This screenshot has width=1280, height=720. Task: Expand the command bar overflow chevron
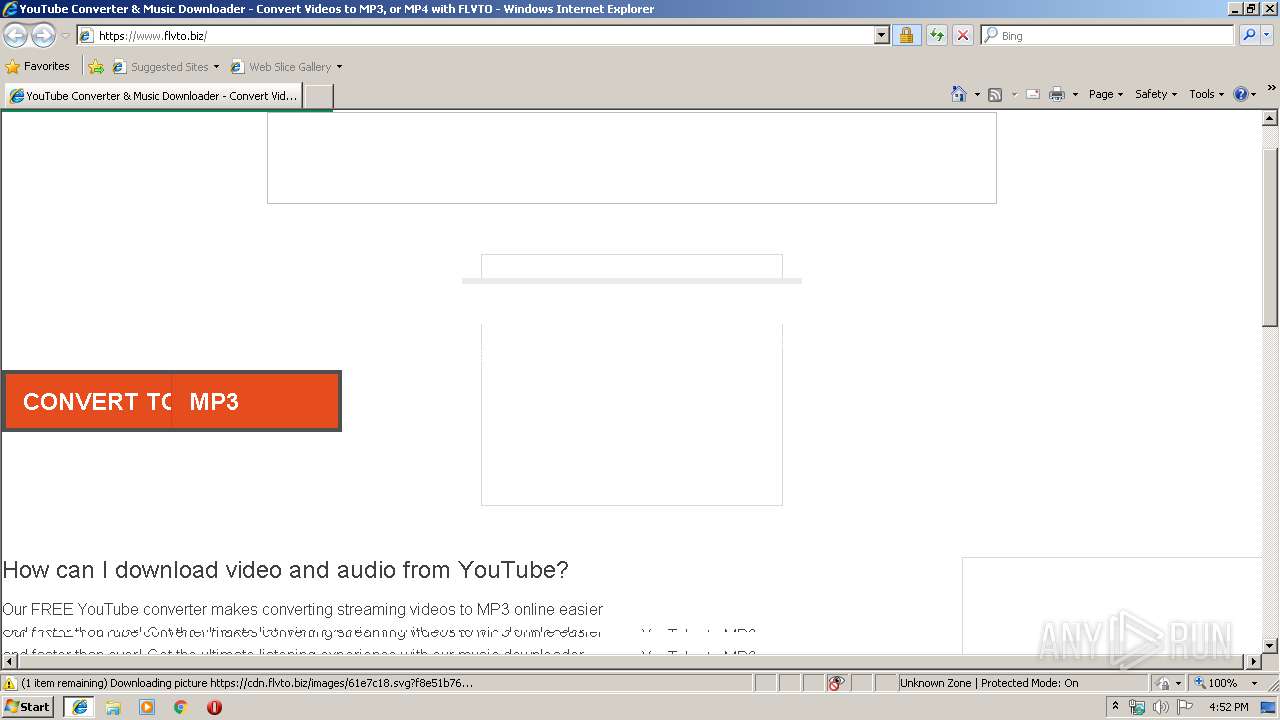1271,88
